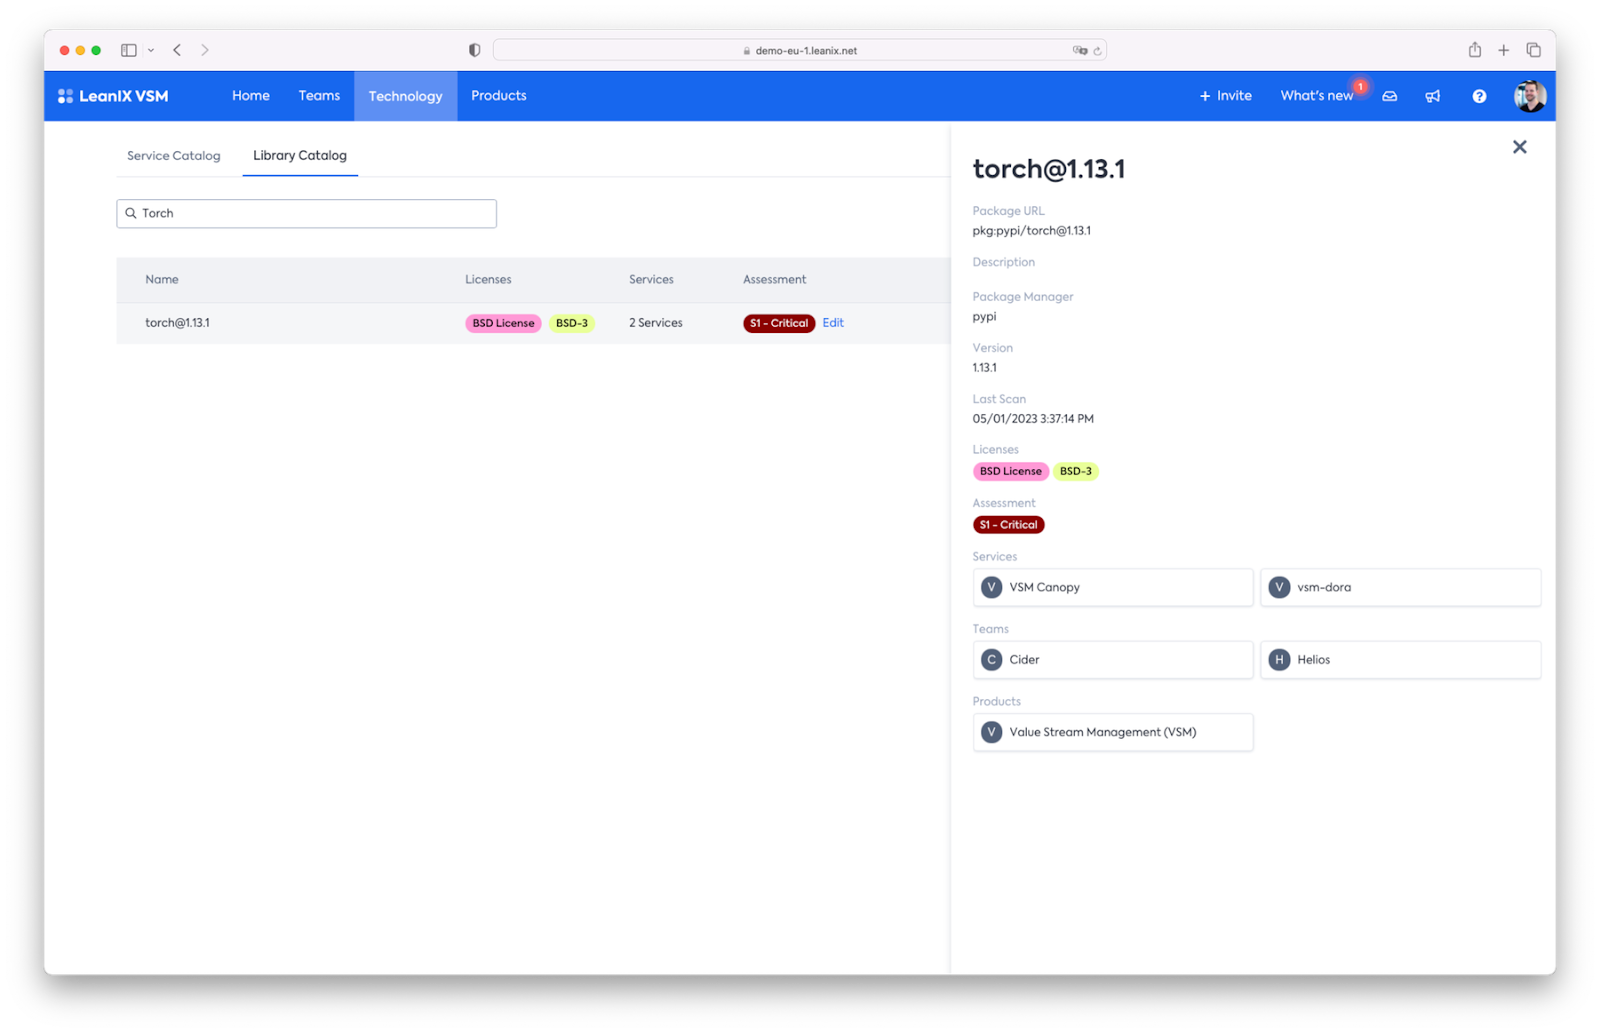1600x1033 pixels.
Task: Go to the Home menu
Action: [251, 96]
